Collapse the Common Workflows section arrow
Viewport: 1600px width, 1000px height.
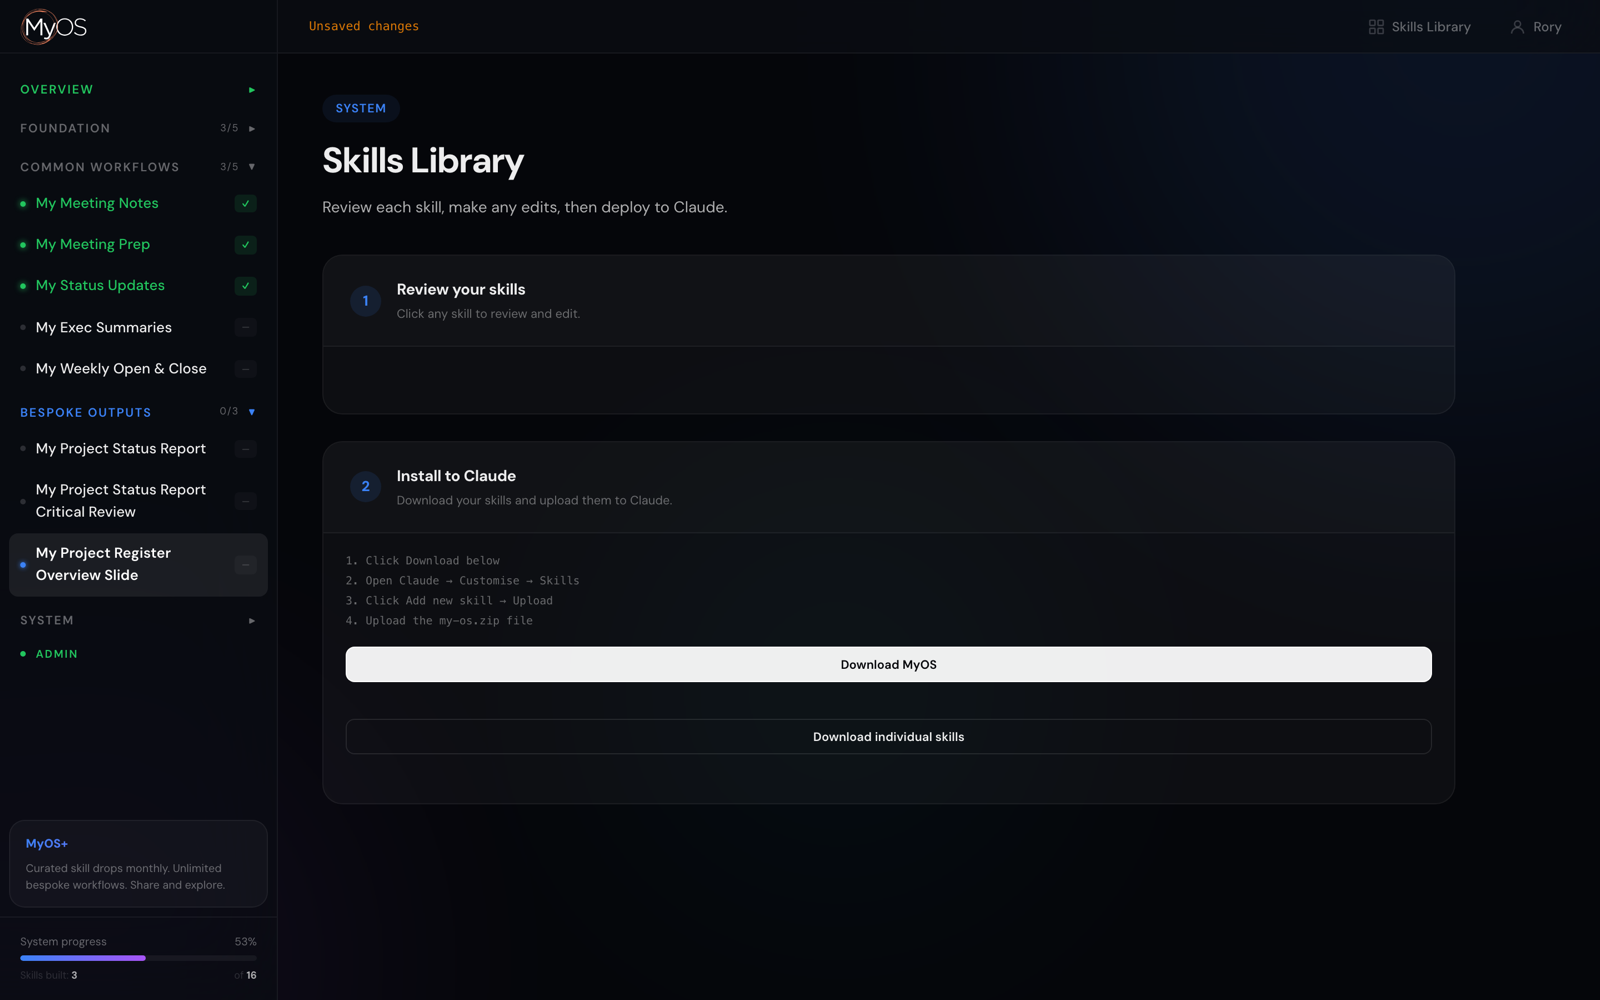[x=252, y=167]
